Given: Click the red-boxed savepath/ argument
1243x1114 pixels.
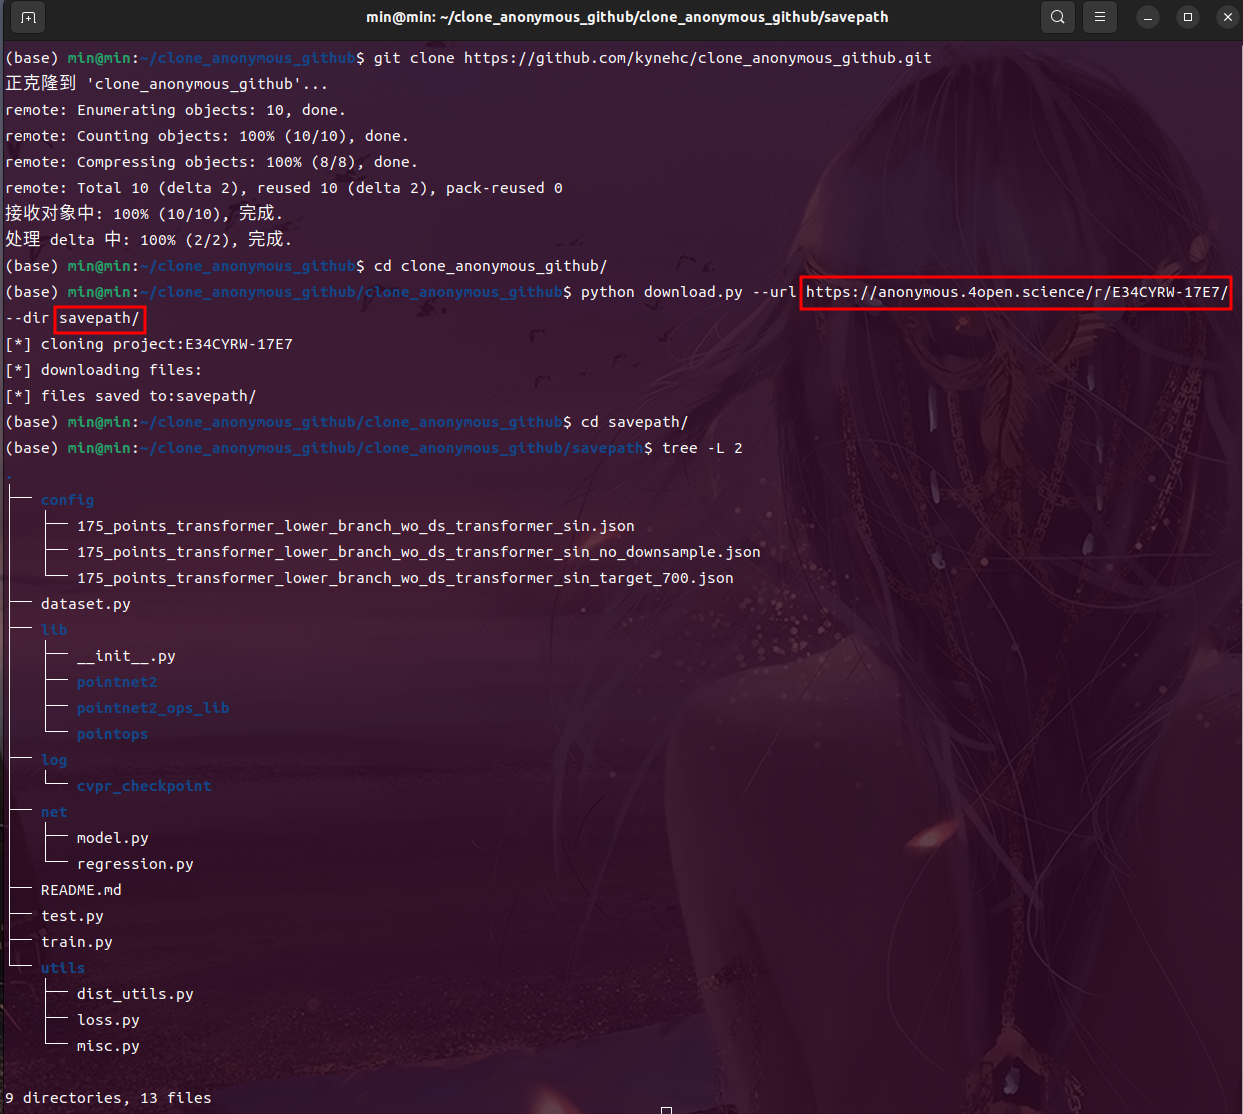Looking at the screenshot, I should [99, 318].
